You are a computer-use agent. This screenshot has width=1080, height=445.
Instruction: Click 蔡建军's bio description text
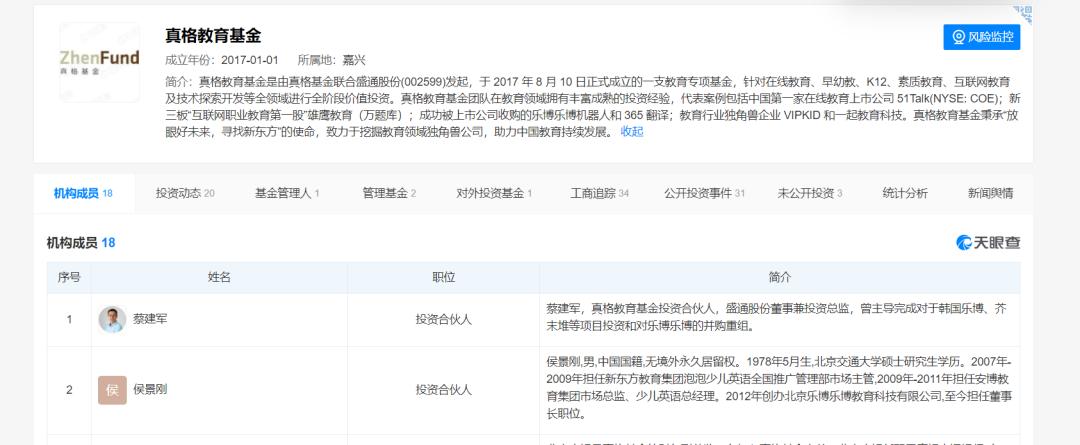click(x=776, y=318)
